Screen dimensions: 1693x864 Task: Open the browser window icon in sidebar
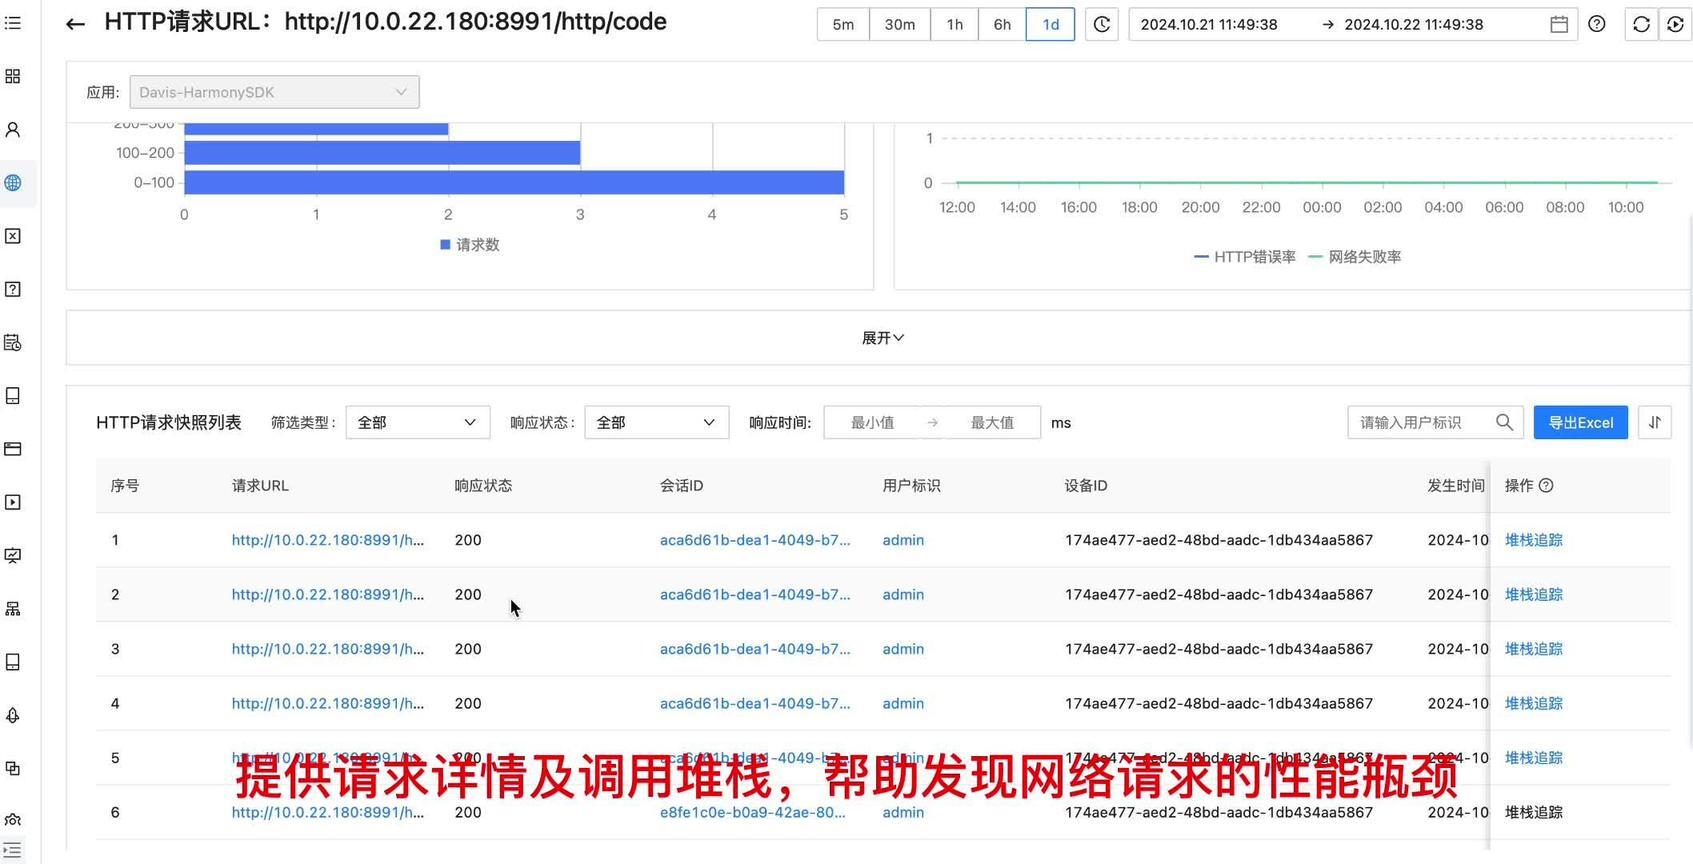(13, 449)
